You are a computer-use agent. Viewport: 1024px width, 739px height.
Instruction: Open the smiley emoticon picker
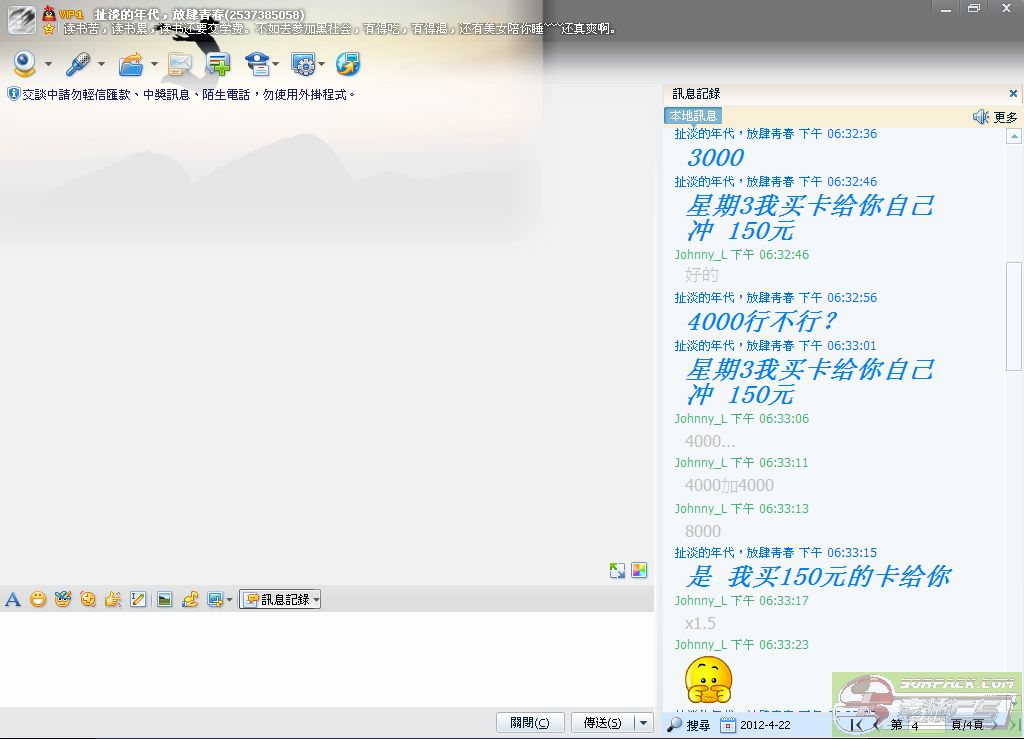[38, 600]
